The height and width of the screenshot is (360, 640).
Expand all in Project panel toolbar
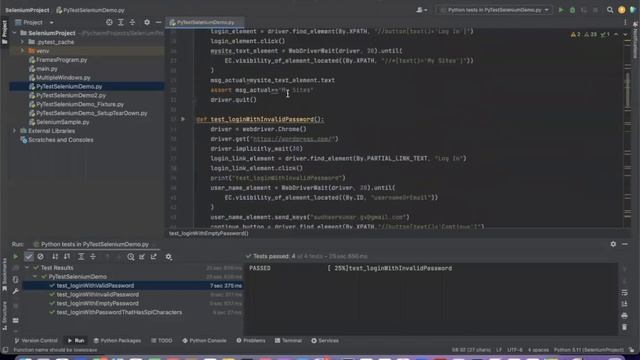coord(121,22)
